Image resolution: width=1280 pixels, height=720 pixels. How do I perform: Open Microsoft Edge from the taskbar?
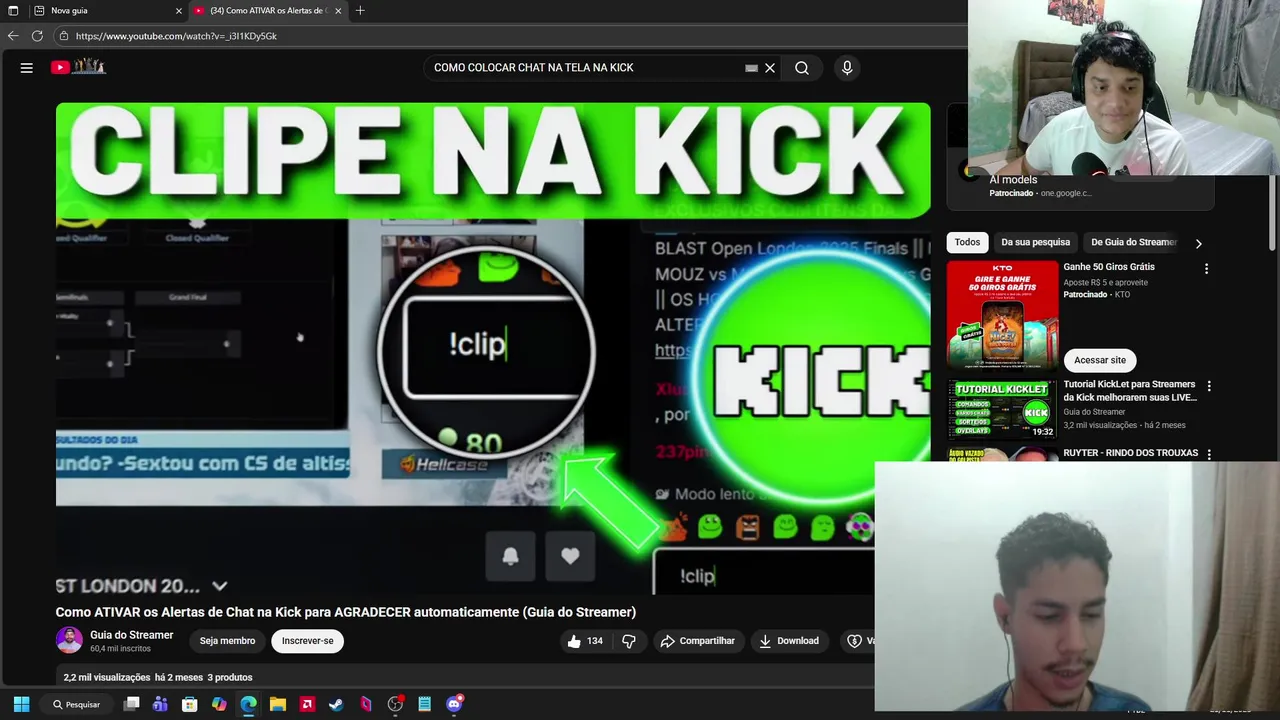click(248, 704)
